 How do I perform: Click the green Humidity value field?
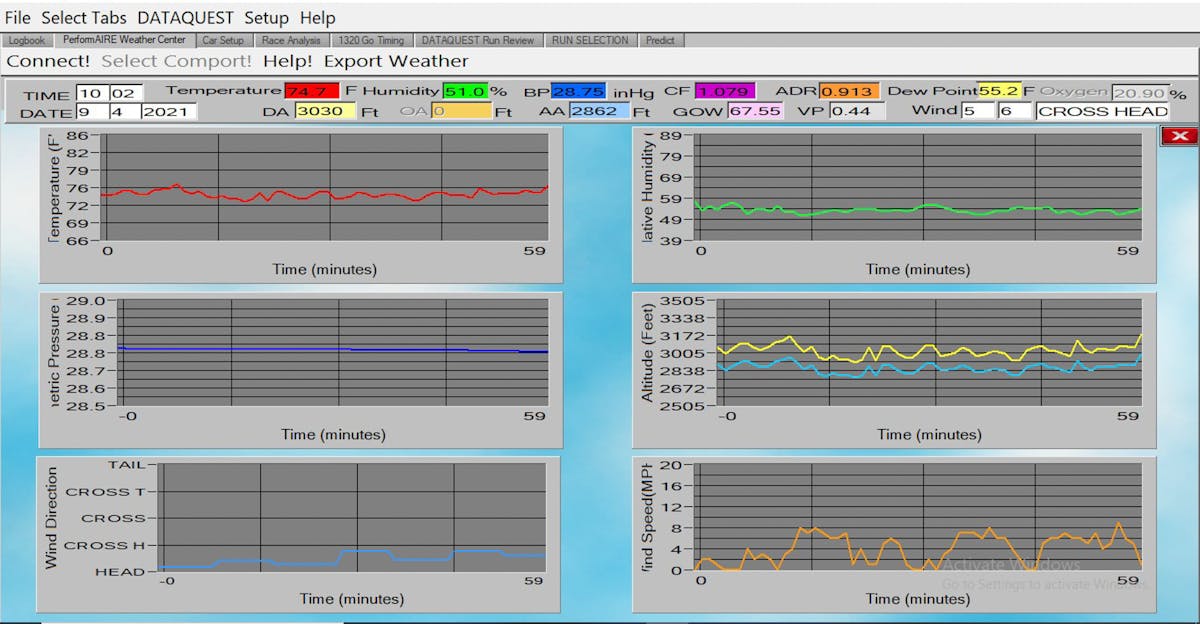[465, 91]
